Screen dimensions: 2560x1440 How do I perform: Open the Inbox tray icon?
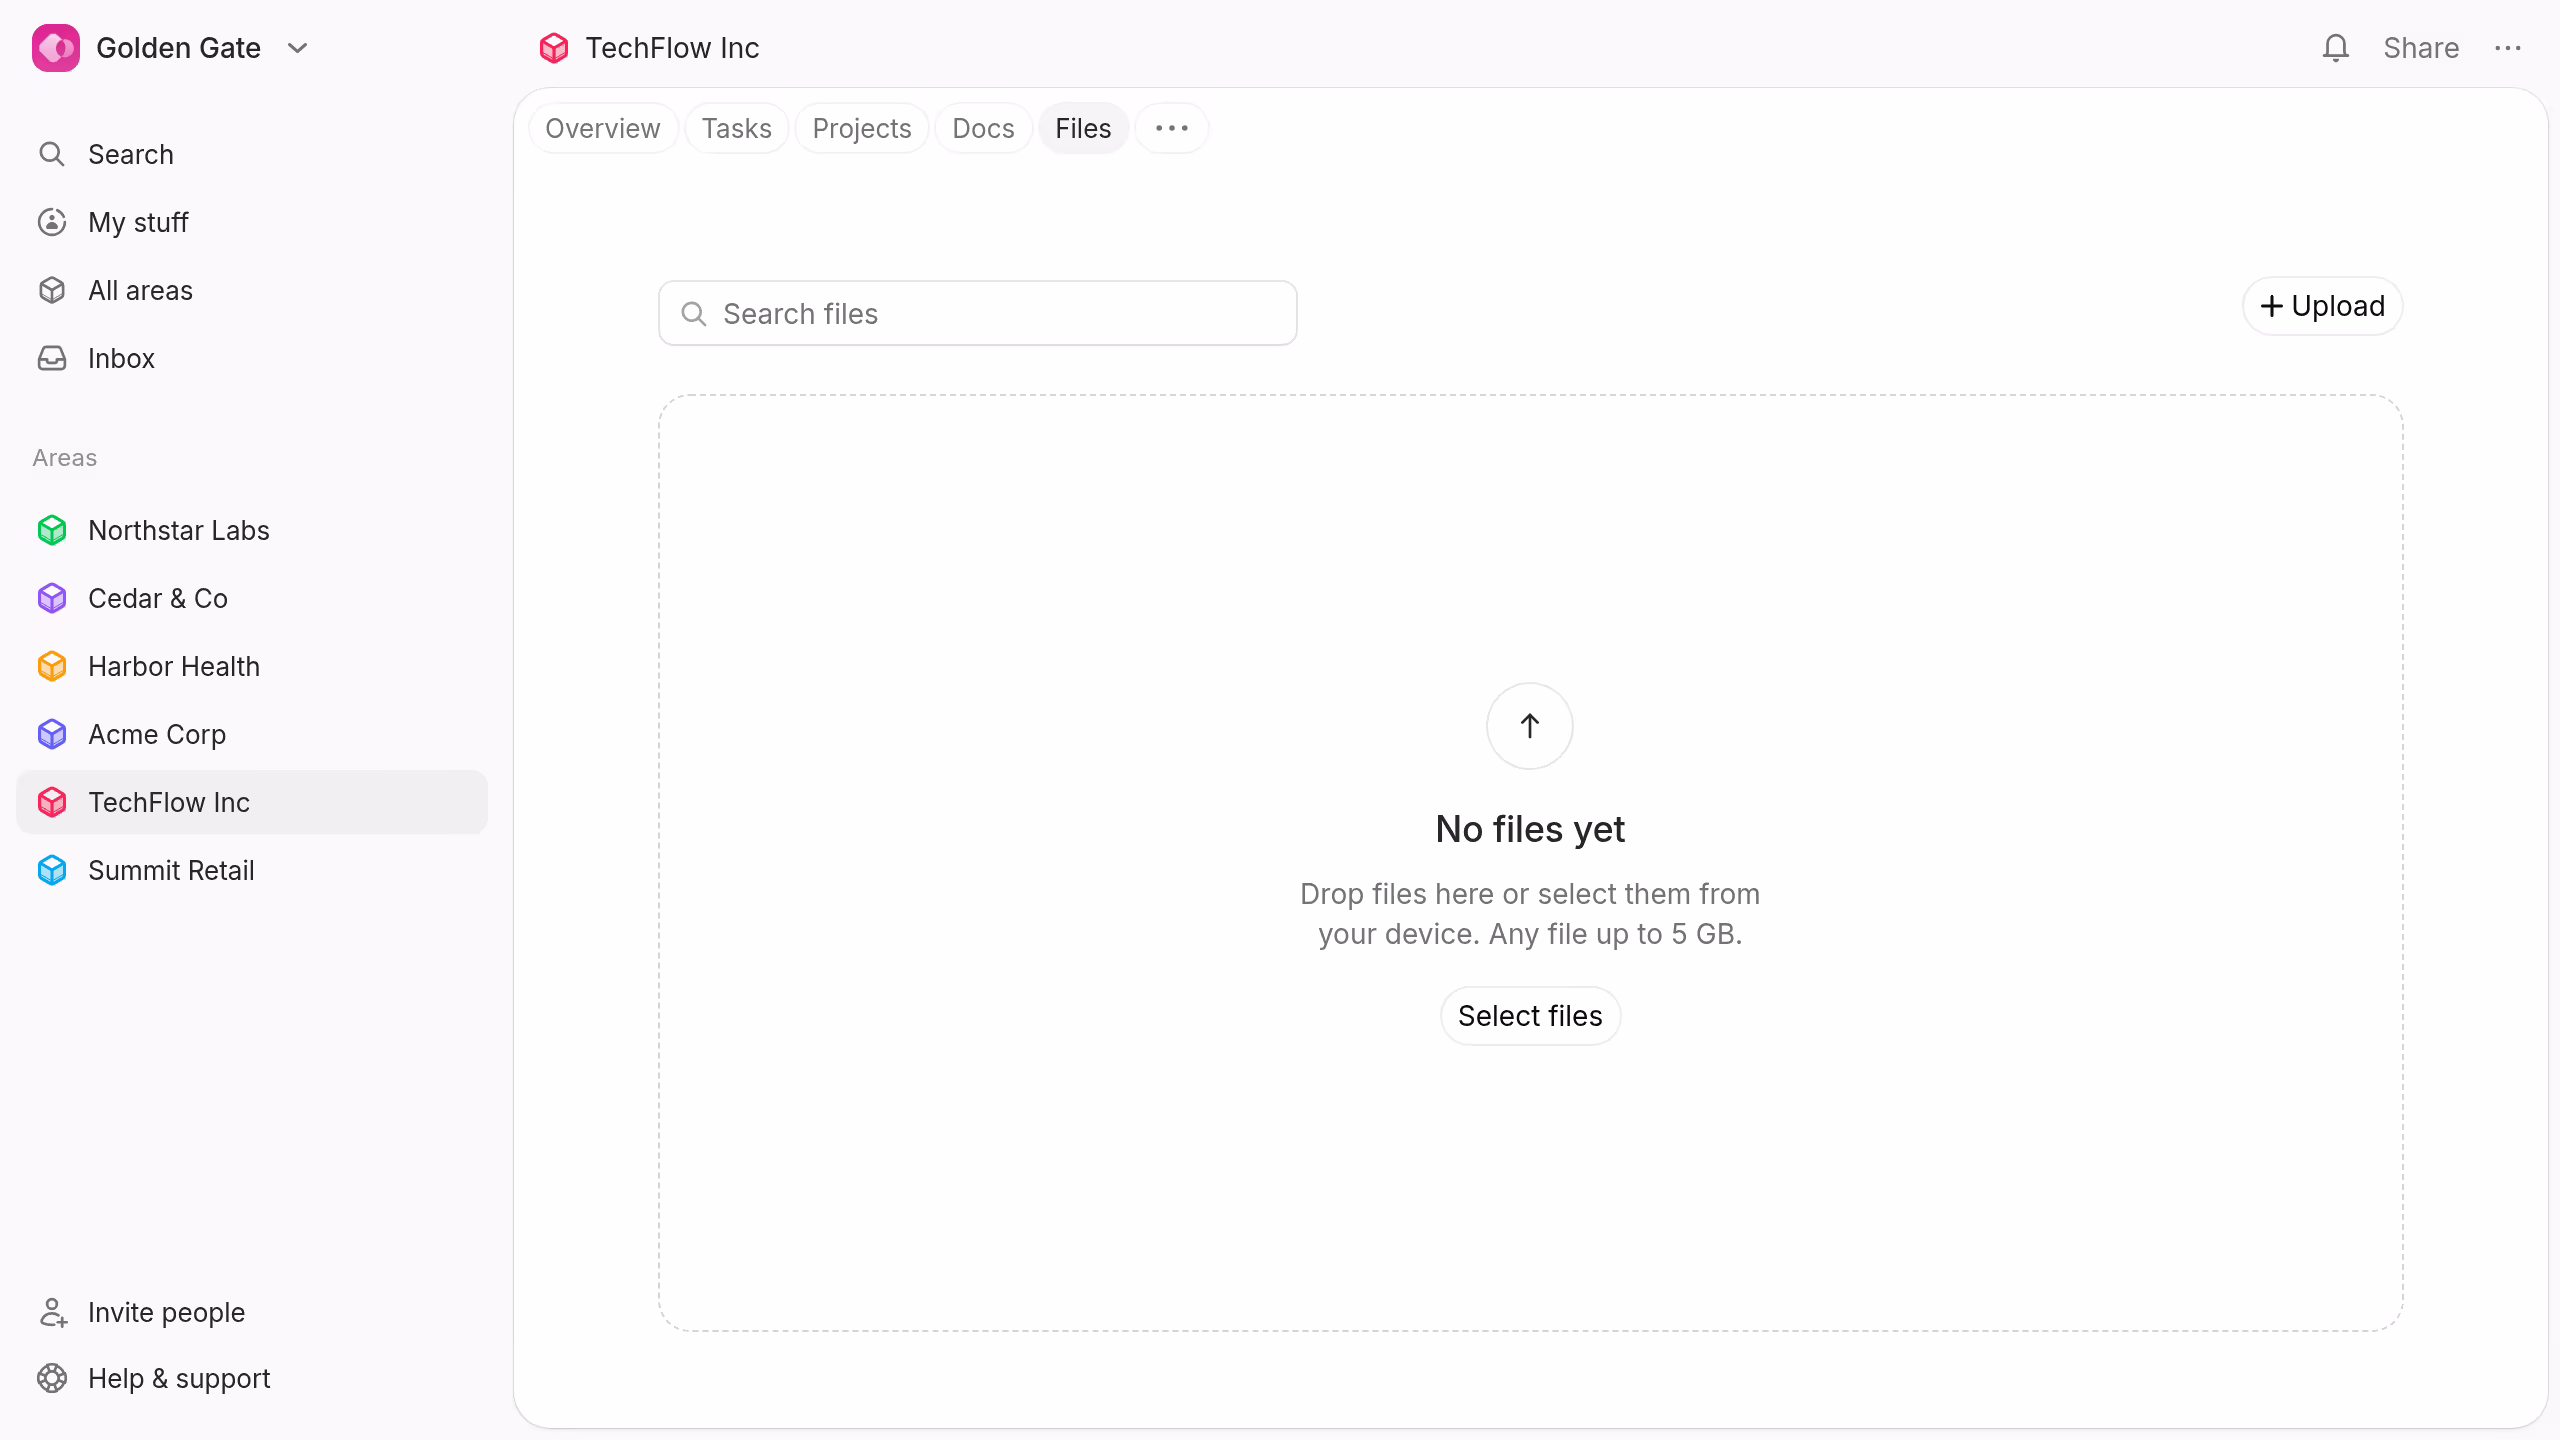tap(52, 358)
